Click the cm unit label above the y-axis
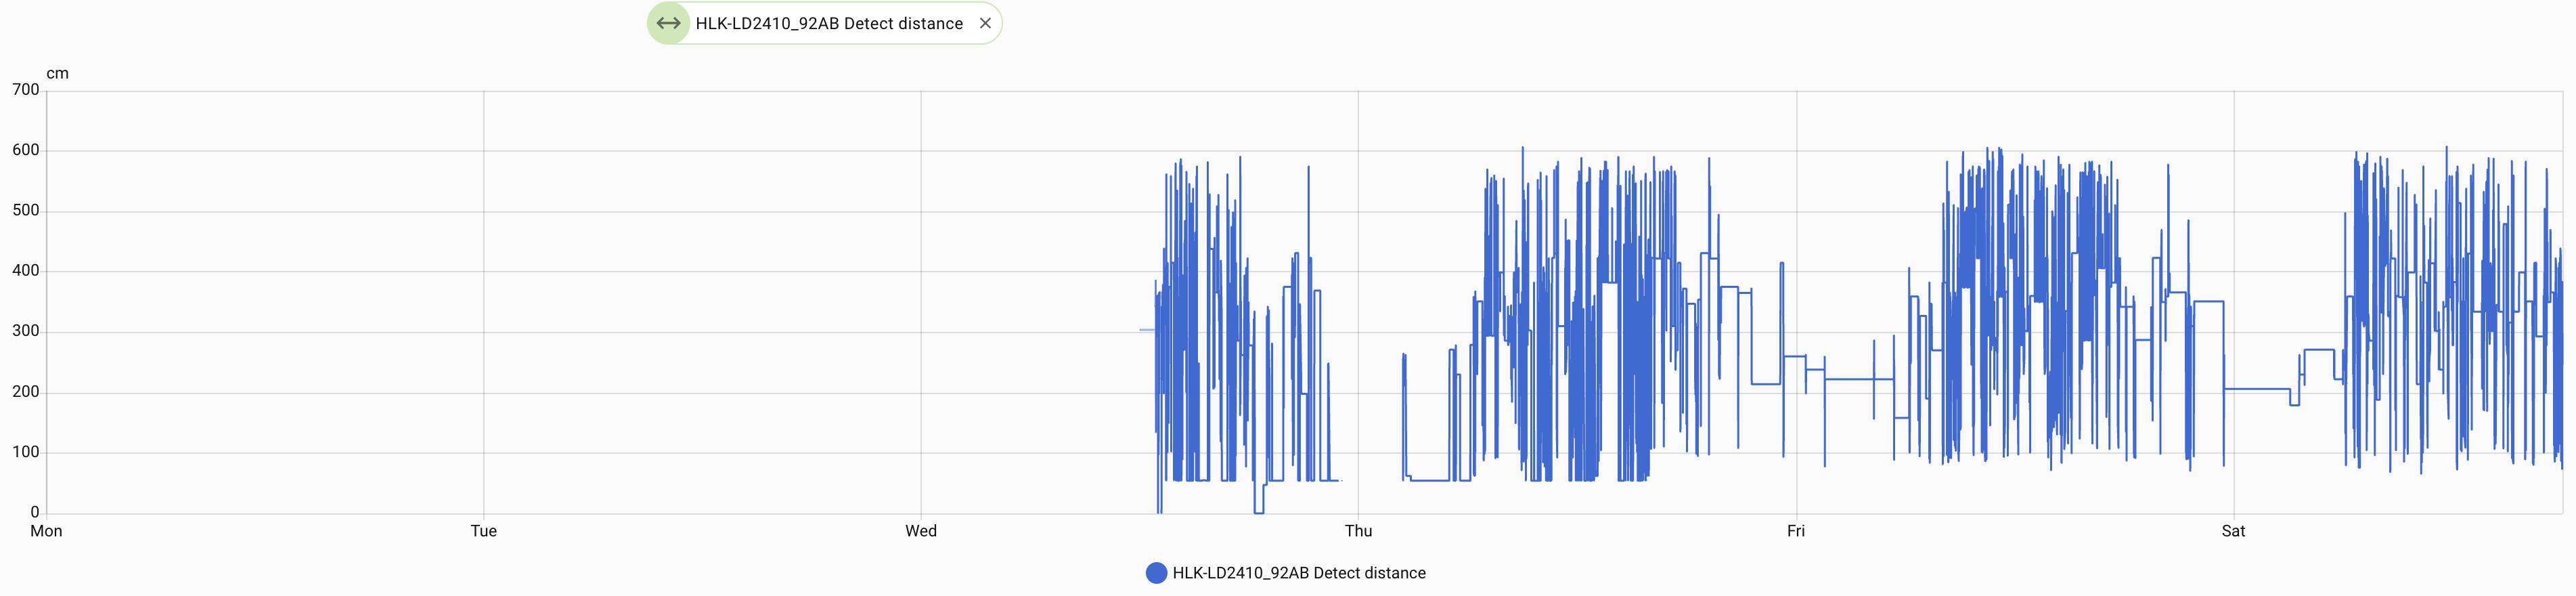 58,74
